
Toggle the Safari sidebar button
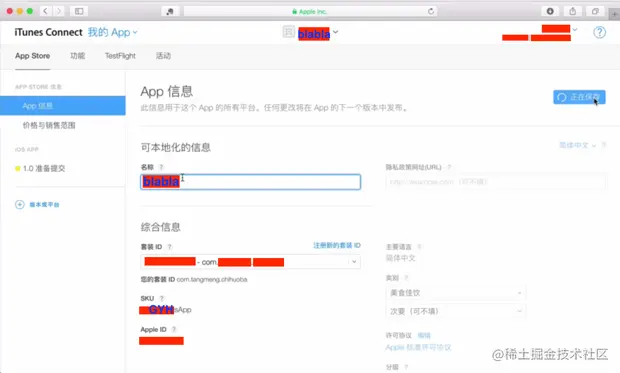tap(79, 11)
